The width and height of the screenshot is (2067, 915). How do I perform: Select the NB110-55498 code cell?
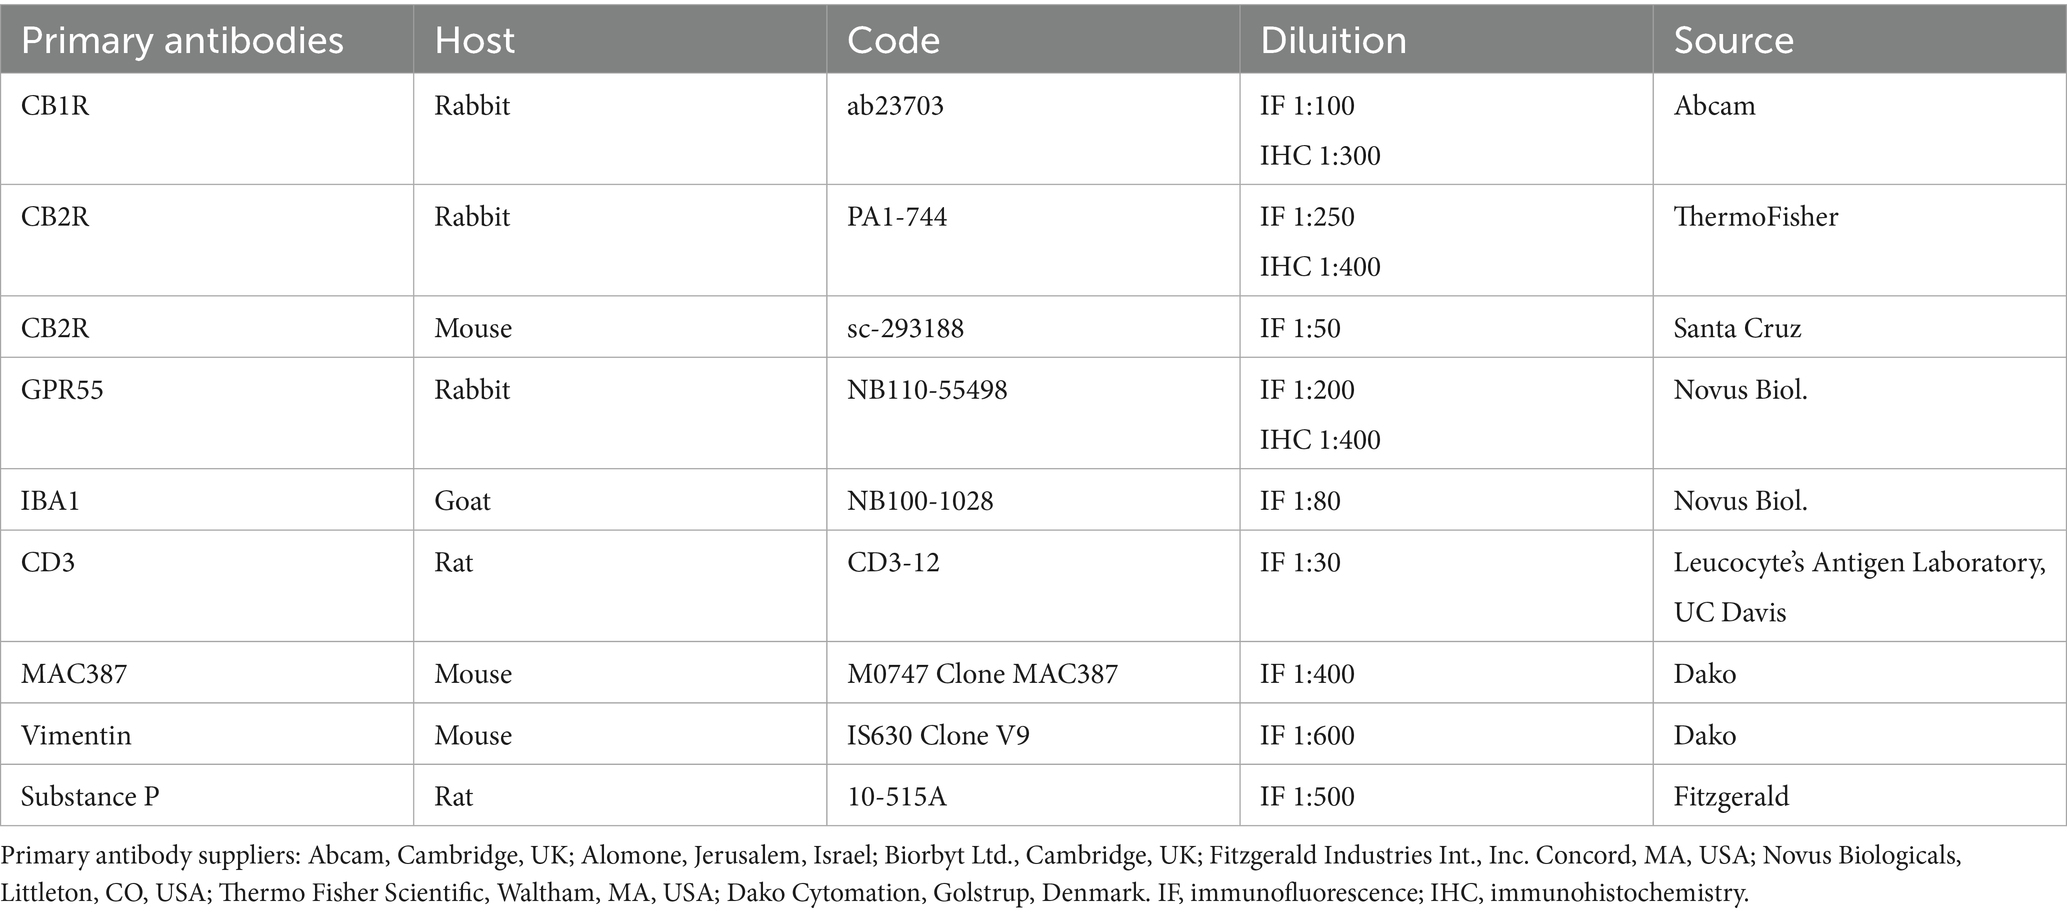pyautogui.click(x=927, y=389)
